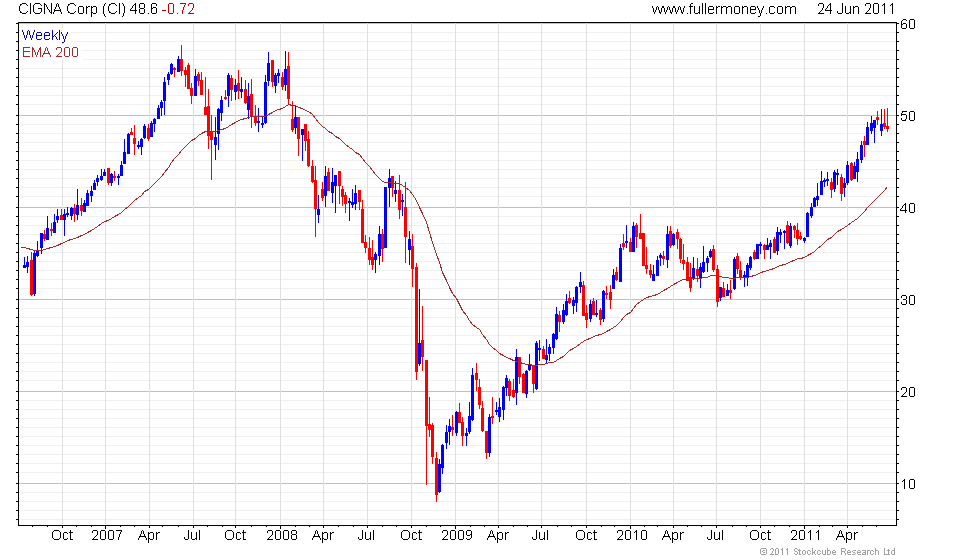980x560 pixels.
Task: Click the 2007 year label on time axis
Action: click(107, 536)
